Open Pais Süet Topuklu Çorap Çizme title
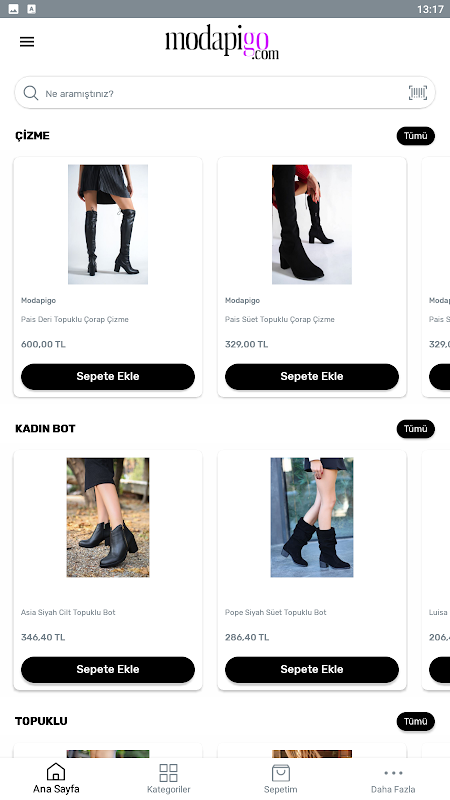Image resolution: width=450 pixels, height=800 pixels. (280, 319)
